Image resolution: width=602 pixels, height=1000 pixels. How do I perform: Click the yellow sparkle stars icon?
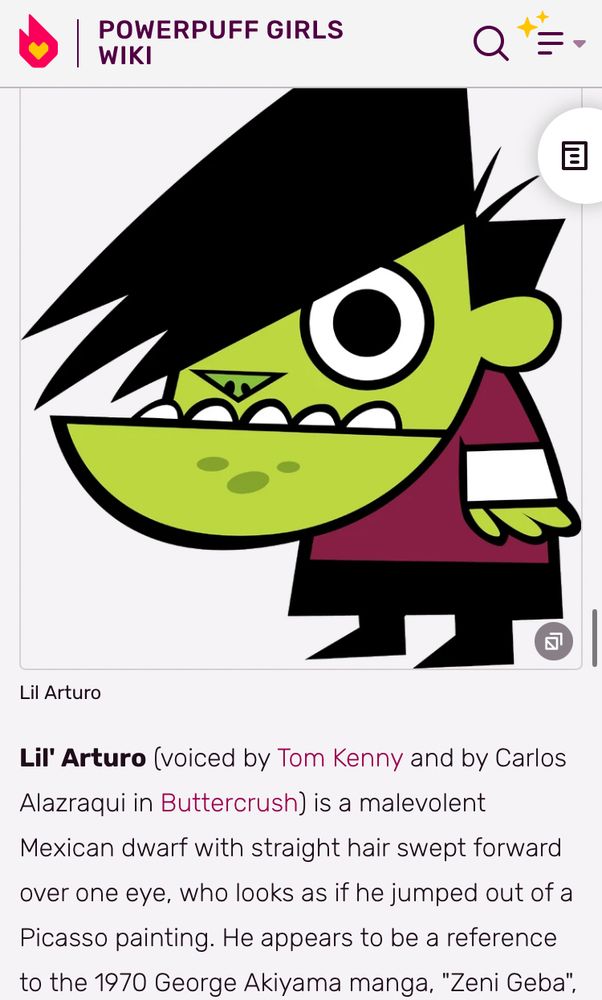[x=532, y=24]
